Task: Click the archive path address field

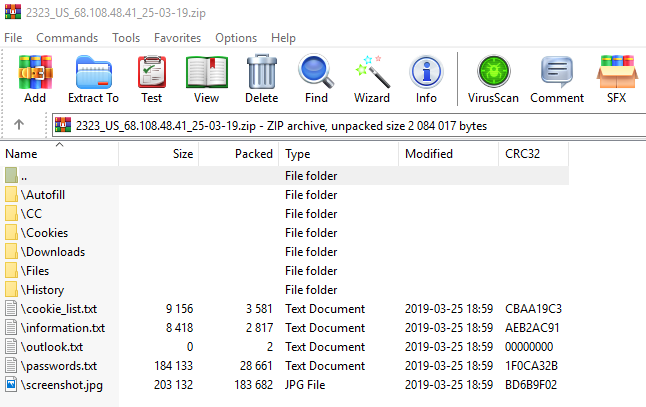Action: [x=349, y=125]
